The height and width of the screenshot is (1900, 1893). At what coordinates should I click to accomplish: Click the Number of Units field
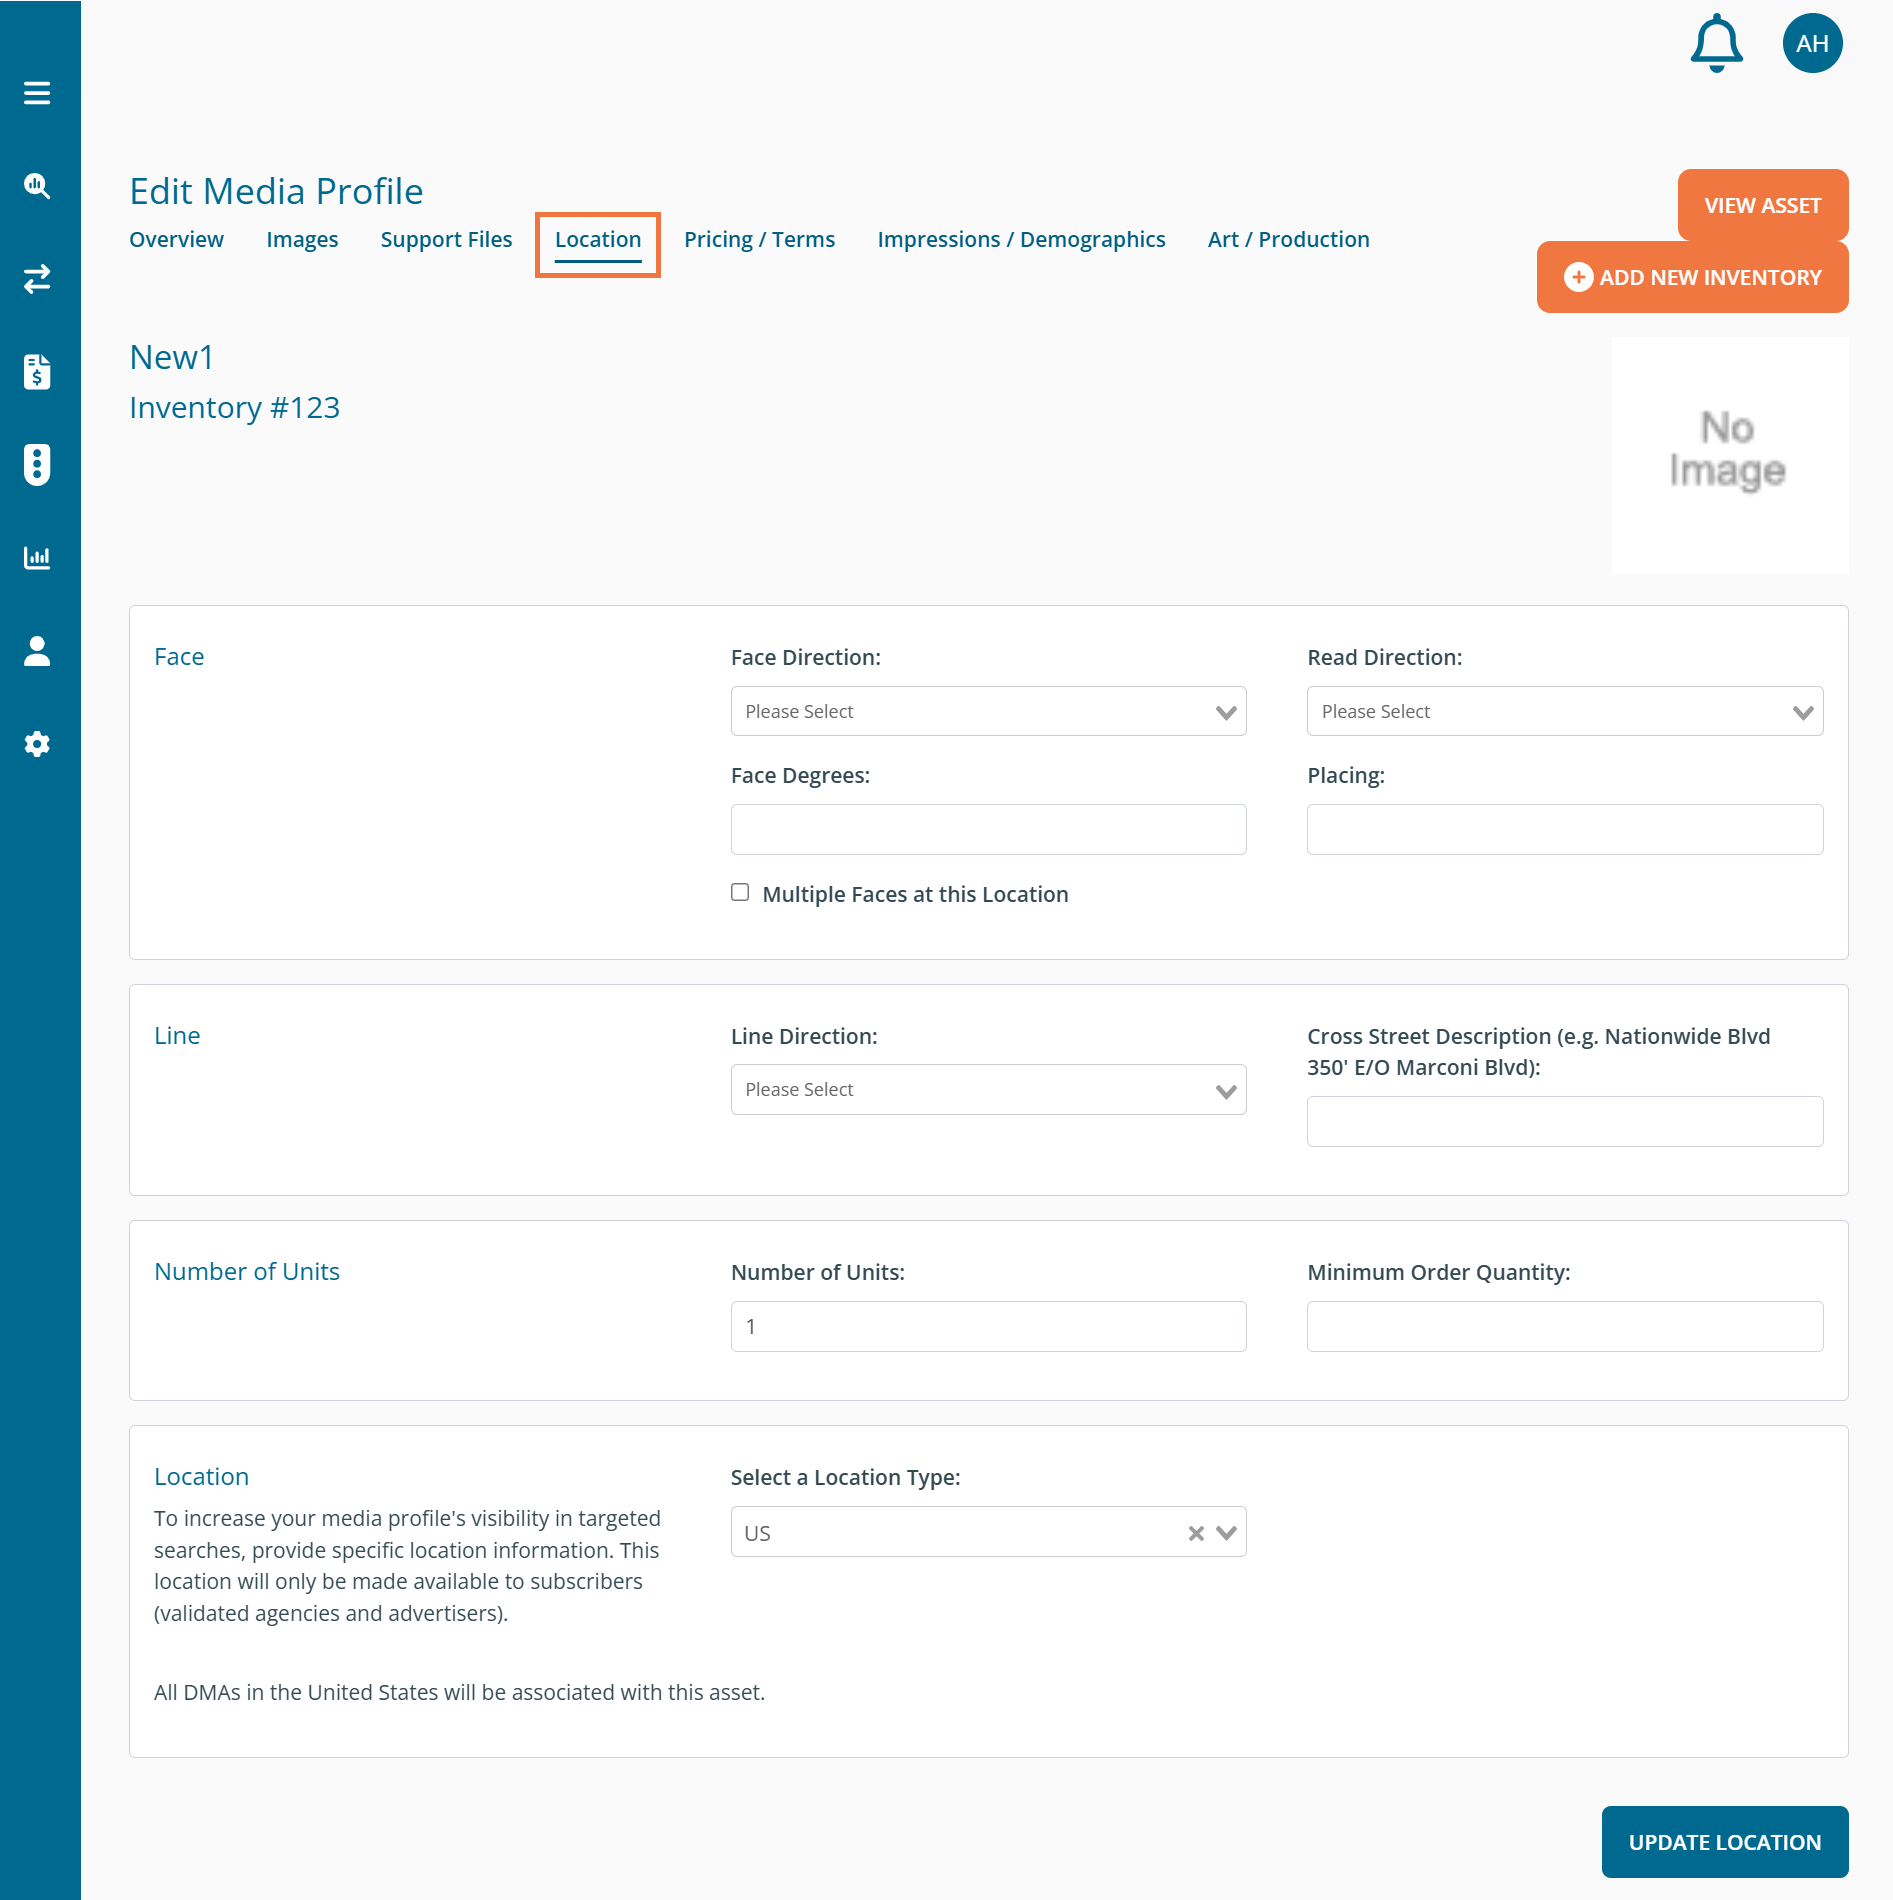(988, 1327)
